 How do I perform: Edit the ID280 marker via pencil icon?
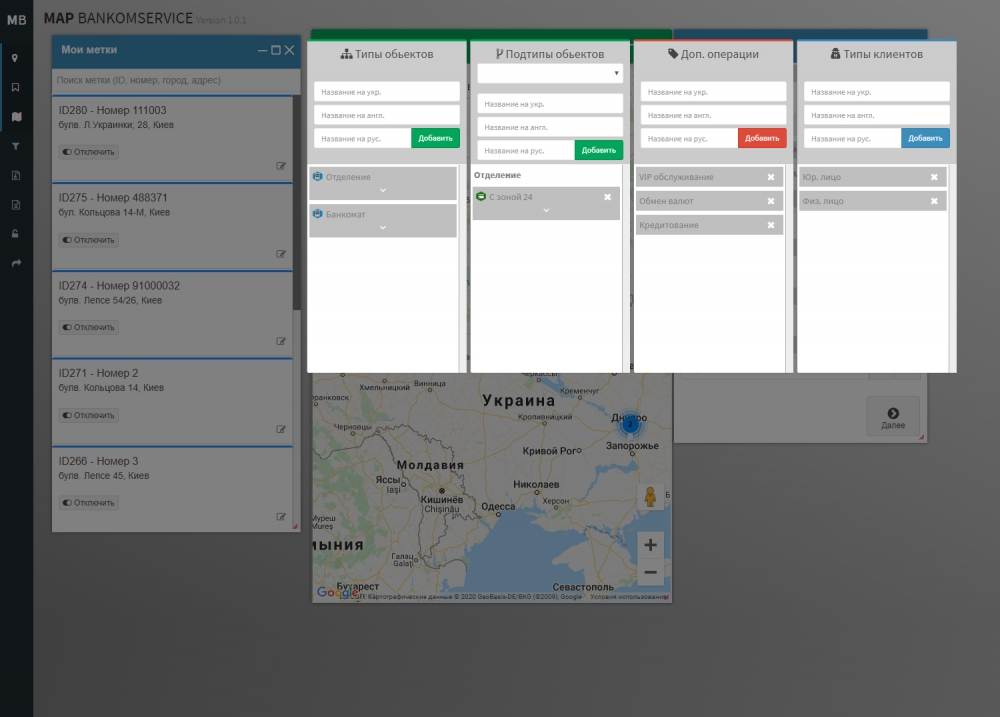tap(281, 166)
